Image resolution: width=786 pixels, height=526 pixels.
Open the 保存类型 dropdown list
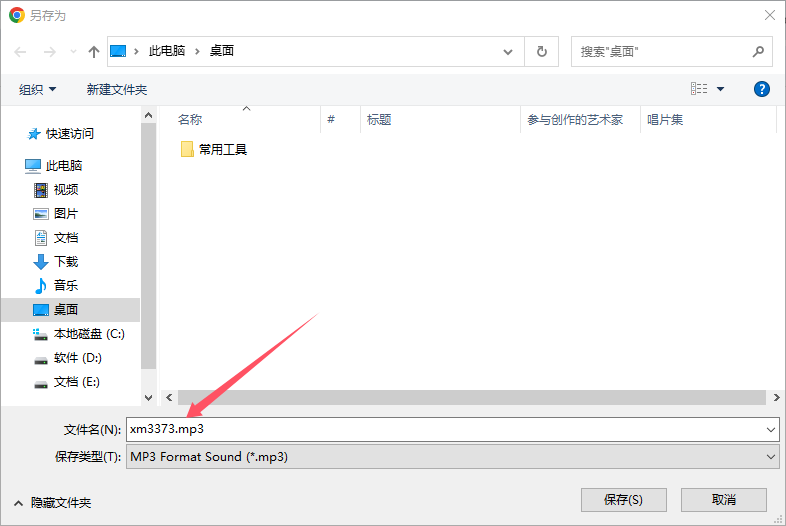click(x=451, y=456)
